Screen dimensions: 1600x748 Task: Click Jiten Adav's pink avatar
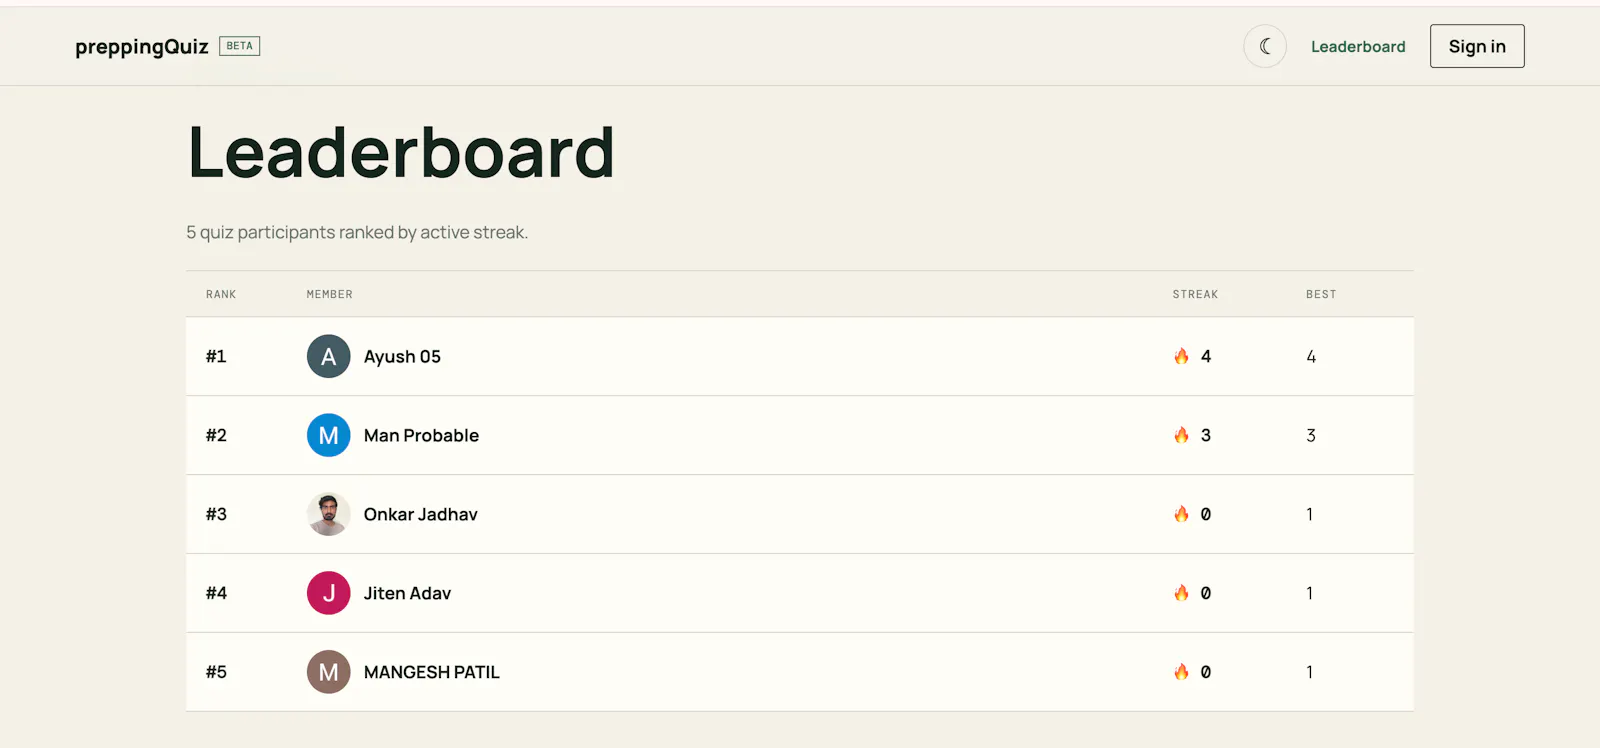click(328, 593)
